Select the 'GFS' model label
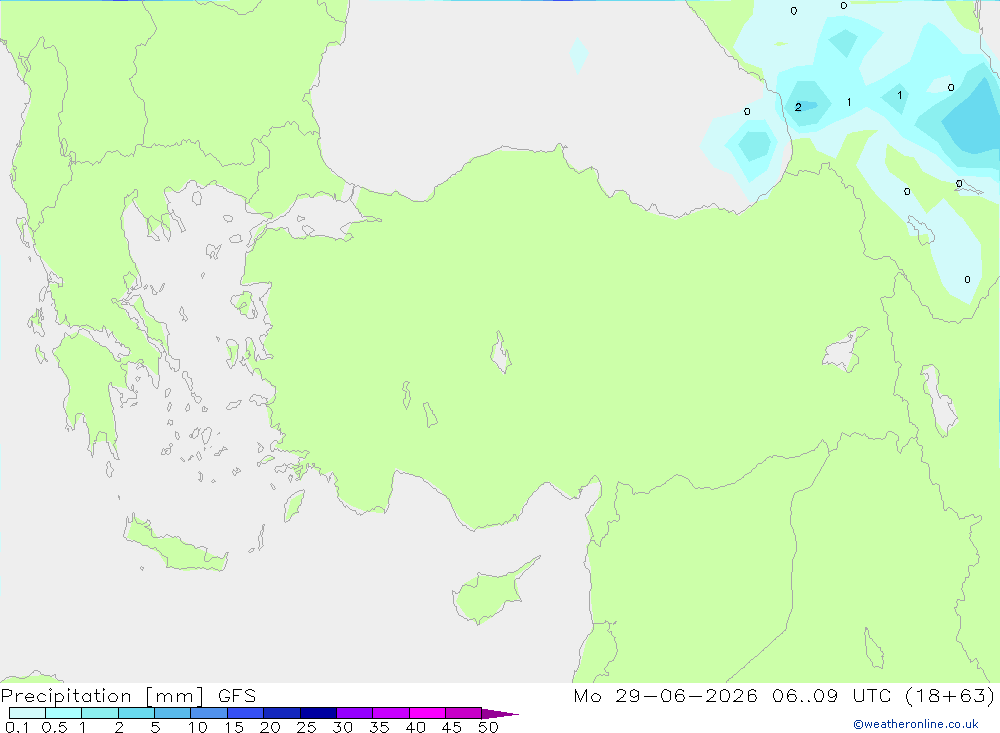Screen dimensions: 1000x733 (x=237, y=696)
